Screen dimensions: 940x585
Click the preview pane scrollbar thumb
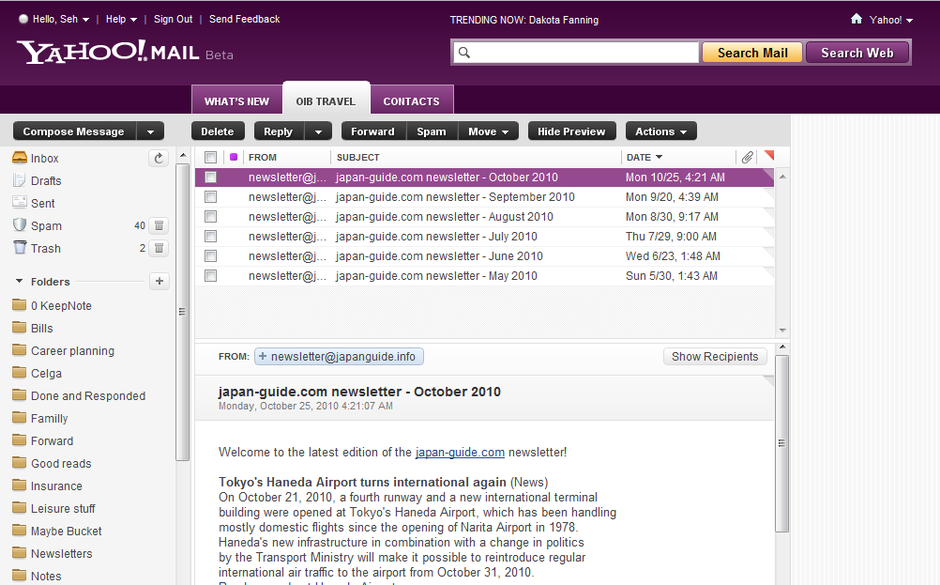point(782,444)
